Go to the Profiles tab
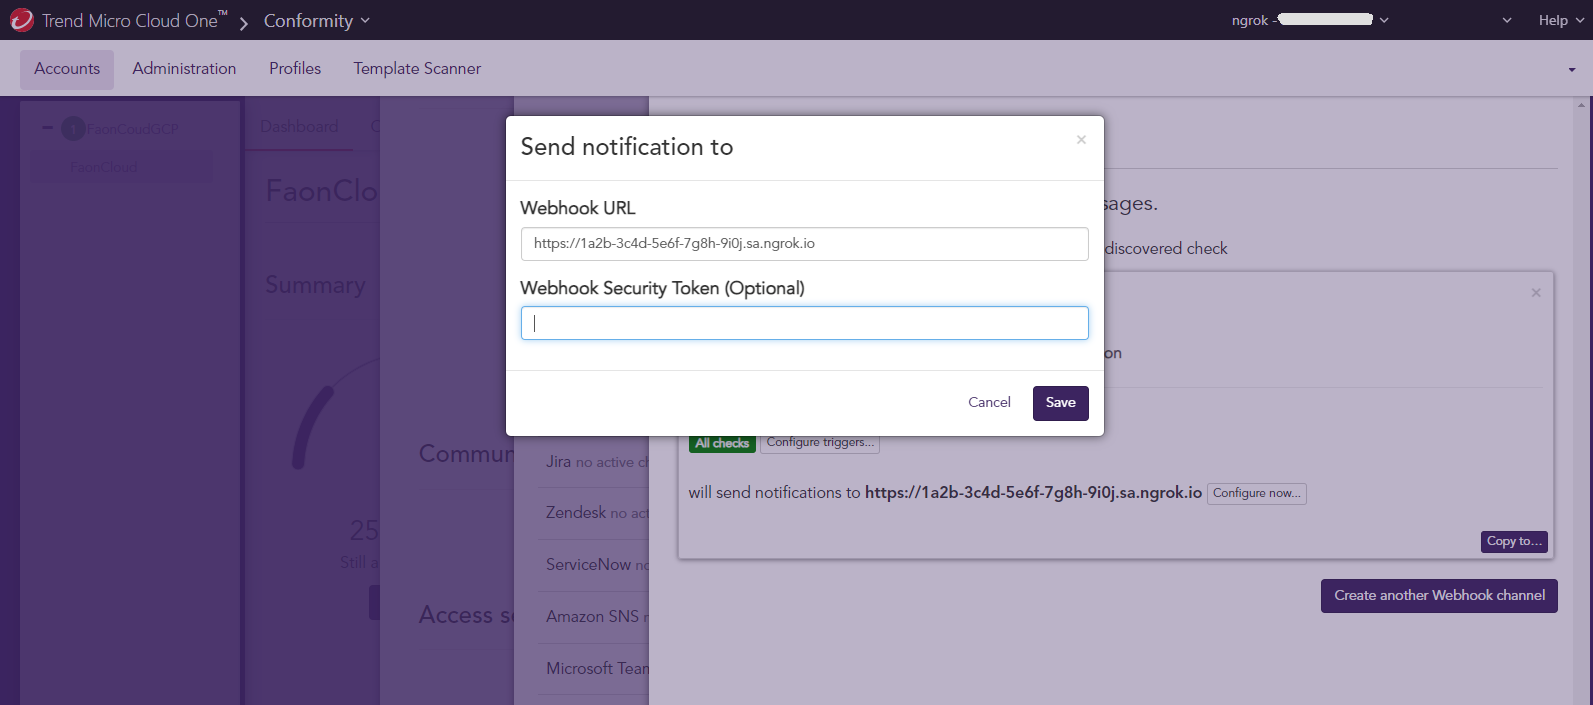1593x705 pixels. pyautogui.click(x=295, y=69)
